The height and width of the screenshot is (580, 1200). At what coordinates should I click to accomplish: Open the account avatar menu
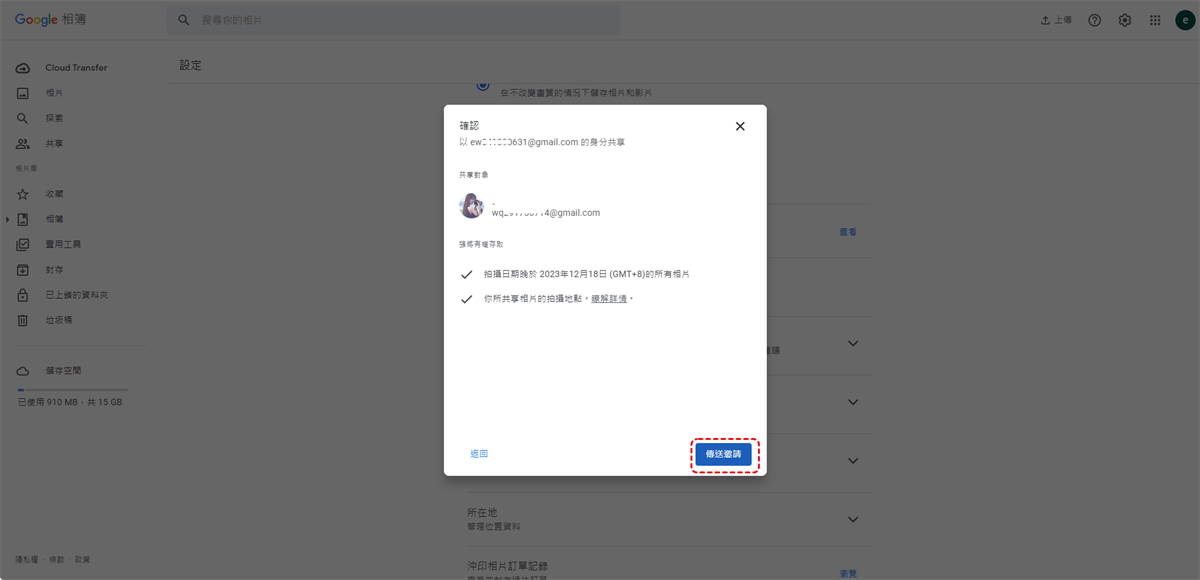point(1185,20)
